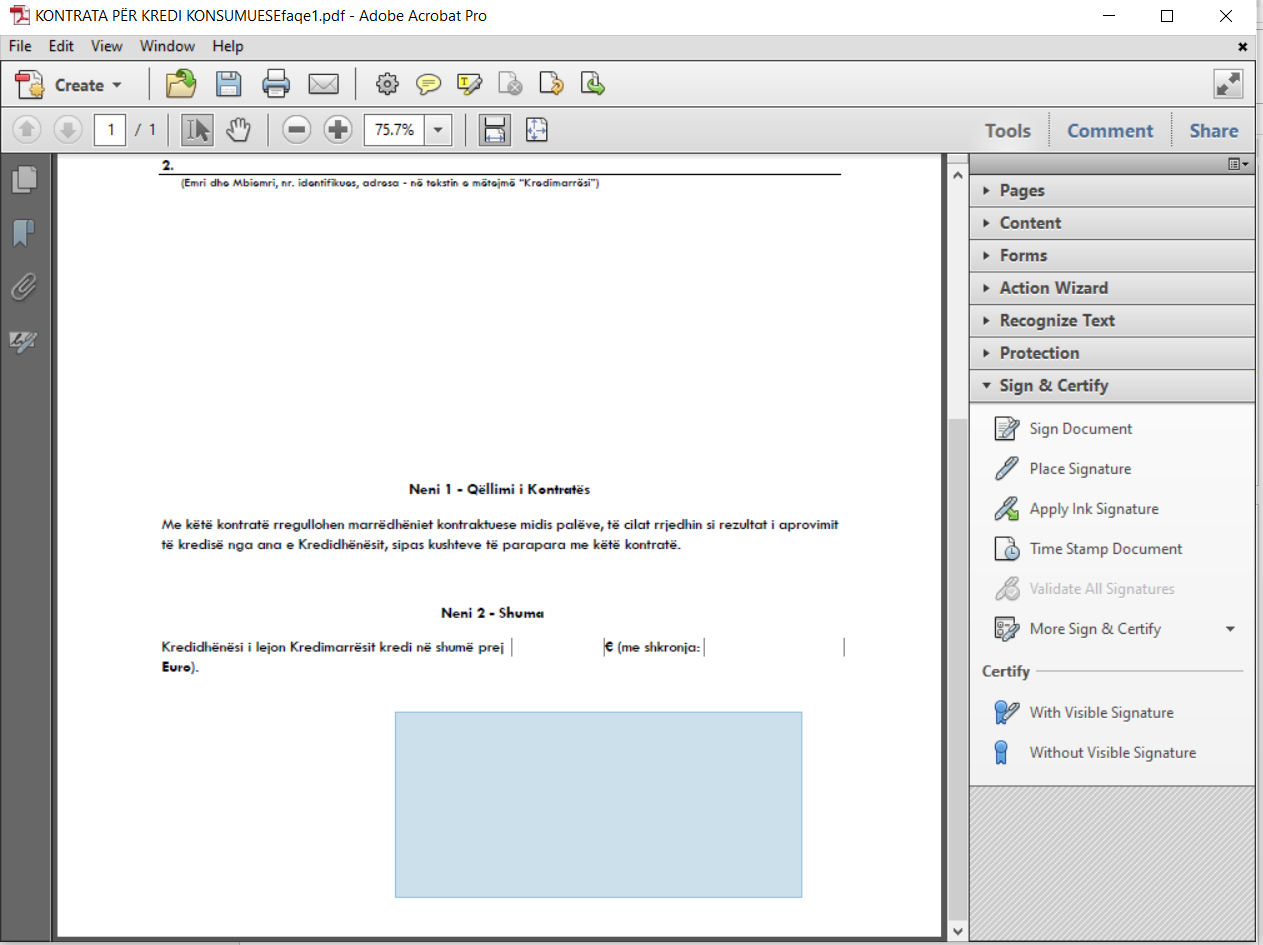This screenshot has width=1263, height=945.
Task: Open the gear customize tools icon
Action: click(387, 84)
